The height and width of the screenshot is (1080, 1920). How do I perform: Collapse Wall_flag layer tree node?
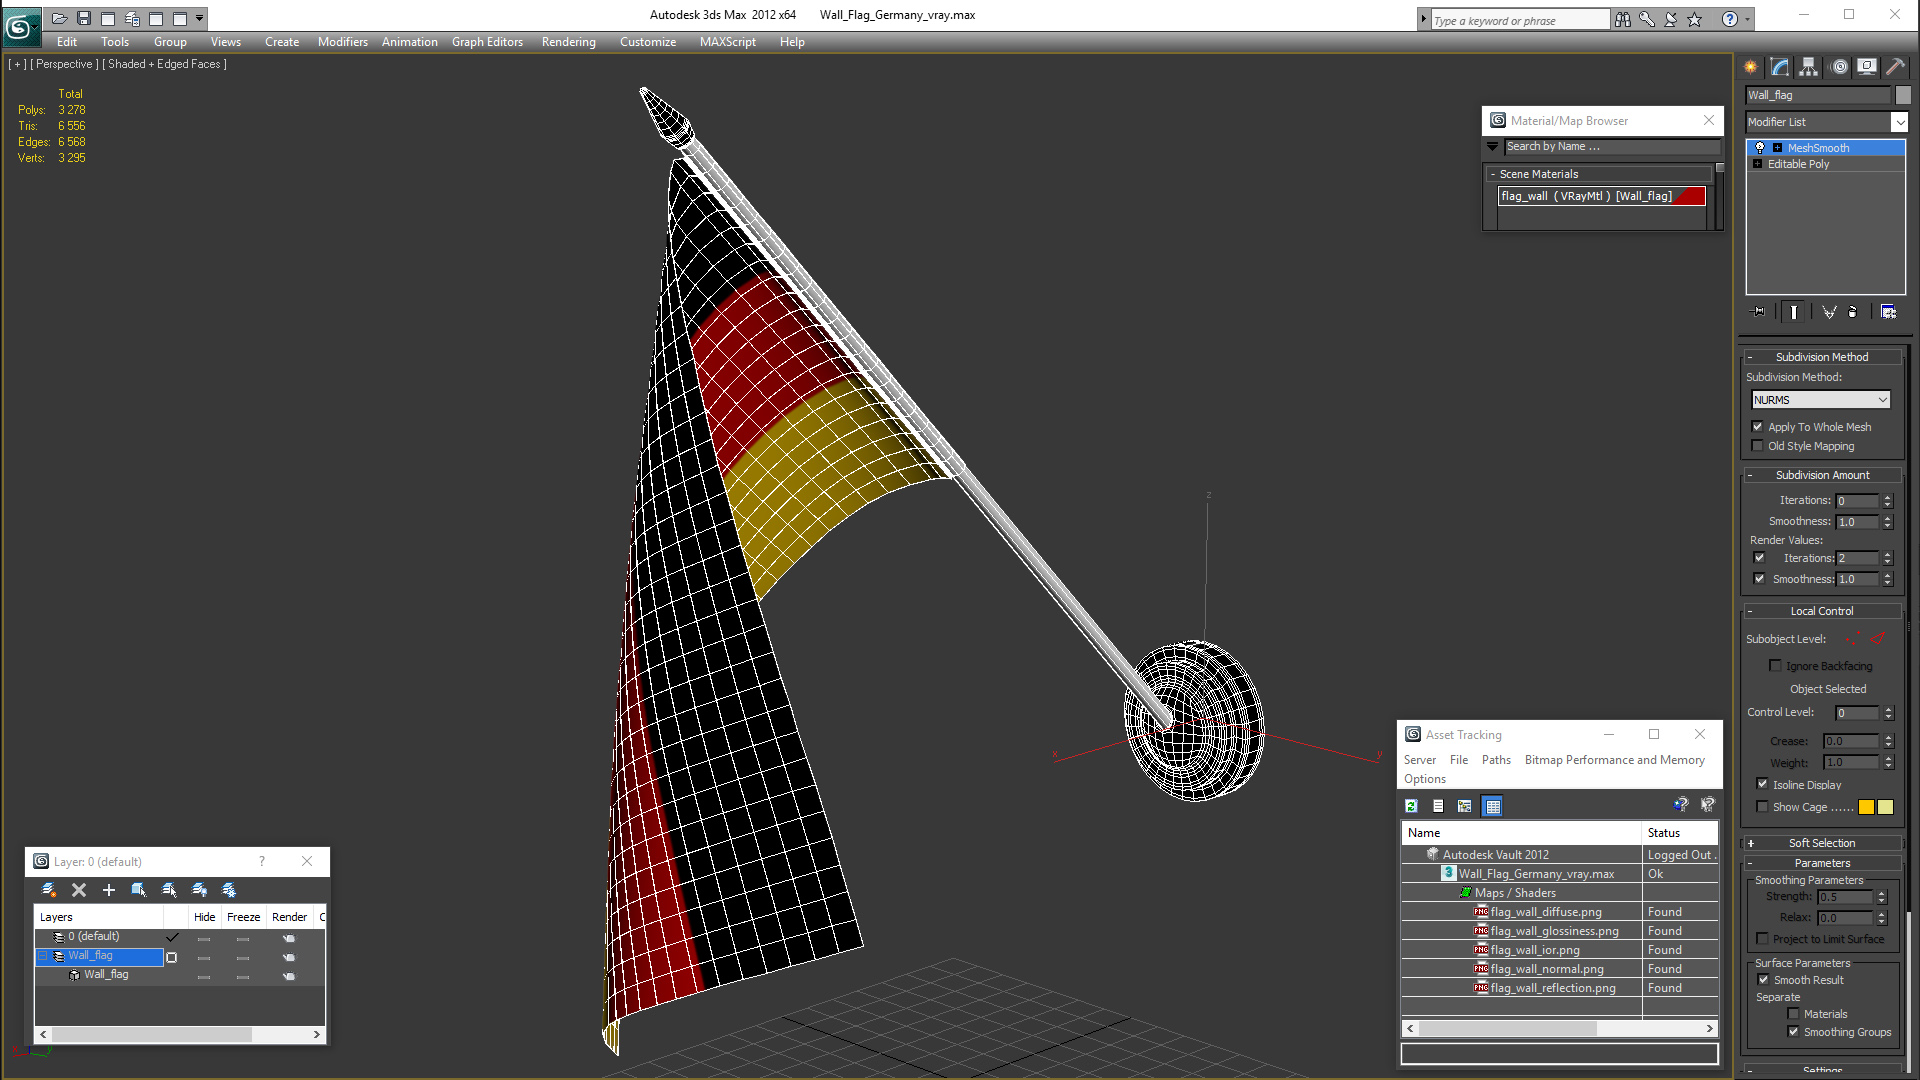[x=44, y=956]
